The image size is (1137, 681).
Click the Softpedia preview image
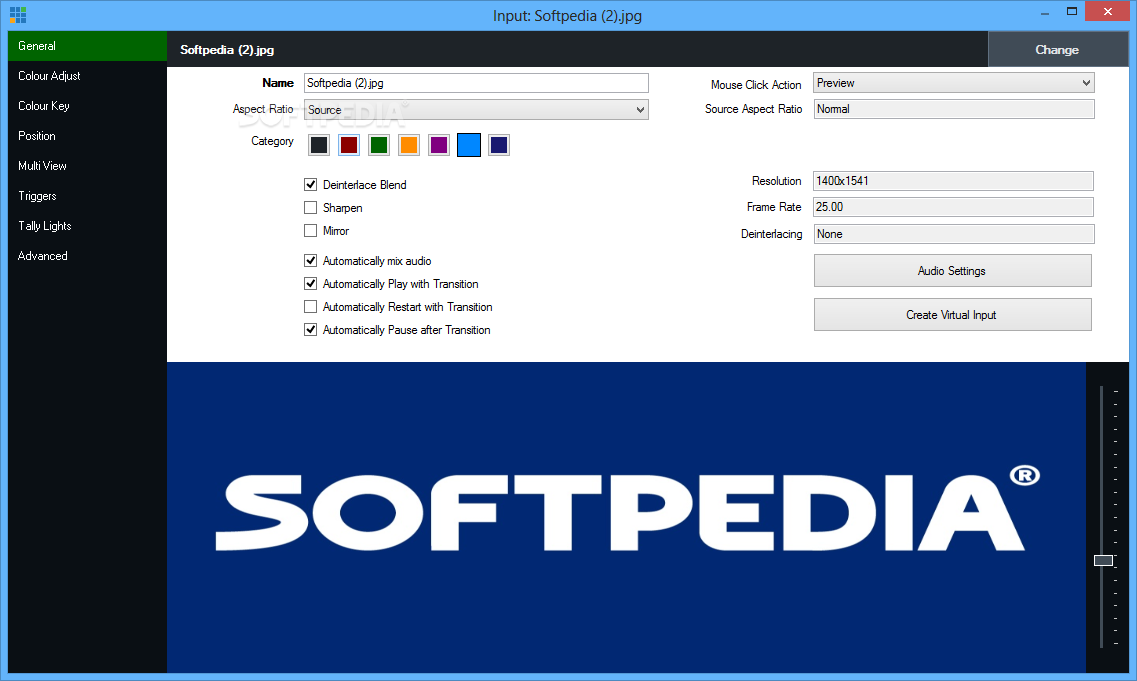(x=627, y=517)
